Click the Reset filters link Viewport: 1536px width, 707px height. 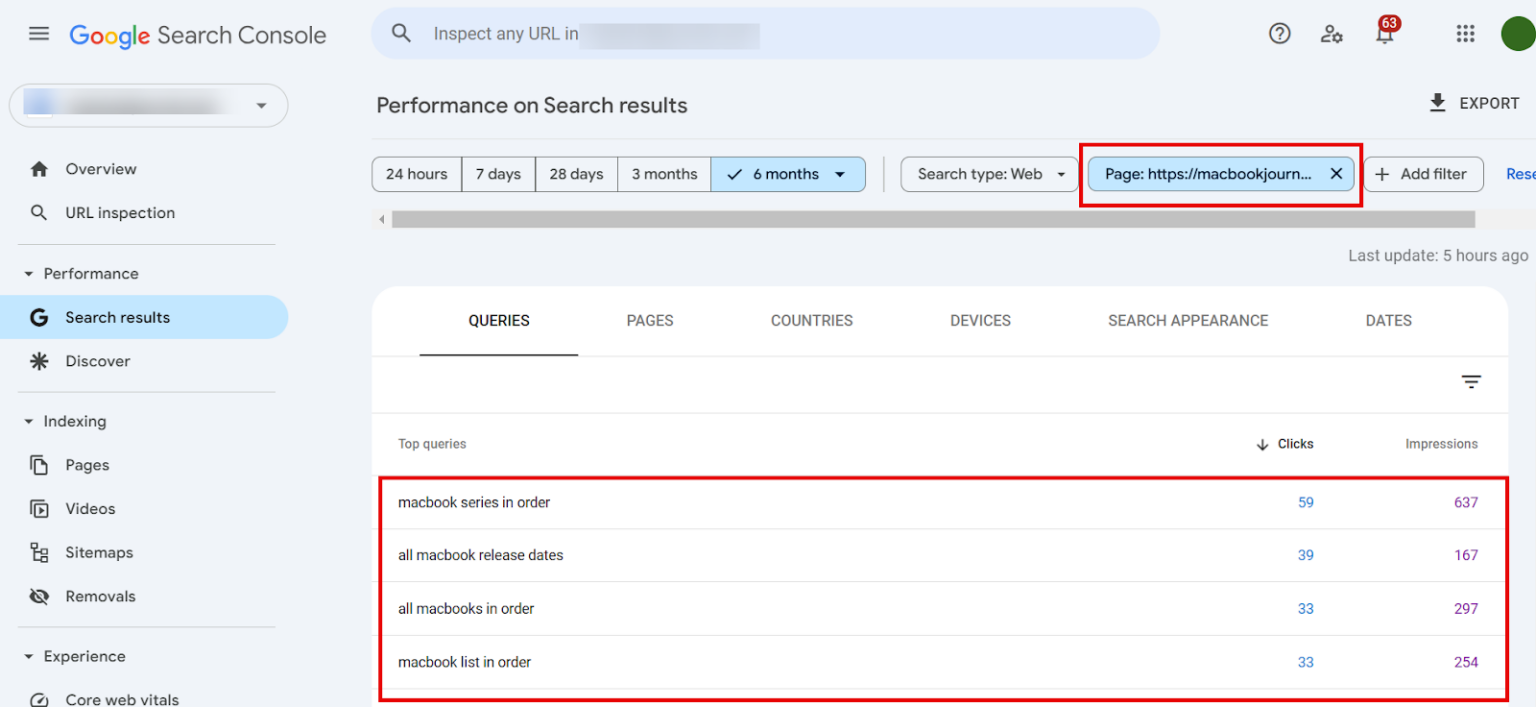[1520, 174]
